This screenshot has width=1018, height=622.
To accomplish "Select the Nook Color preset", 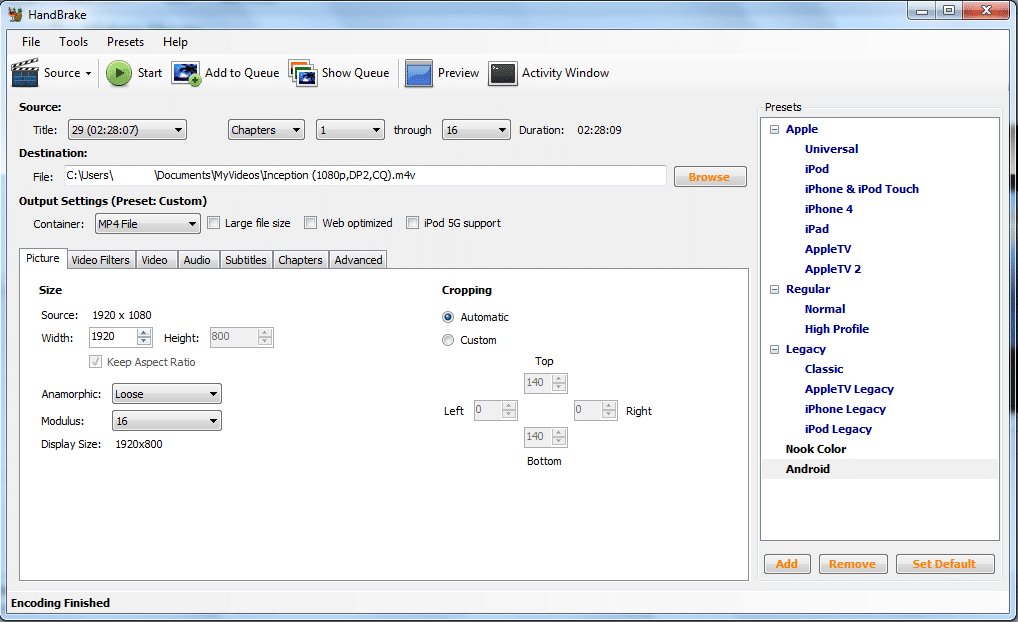I will click(816, 449).
